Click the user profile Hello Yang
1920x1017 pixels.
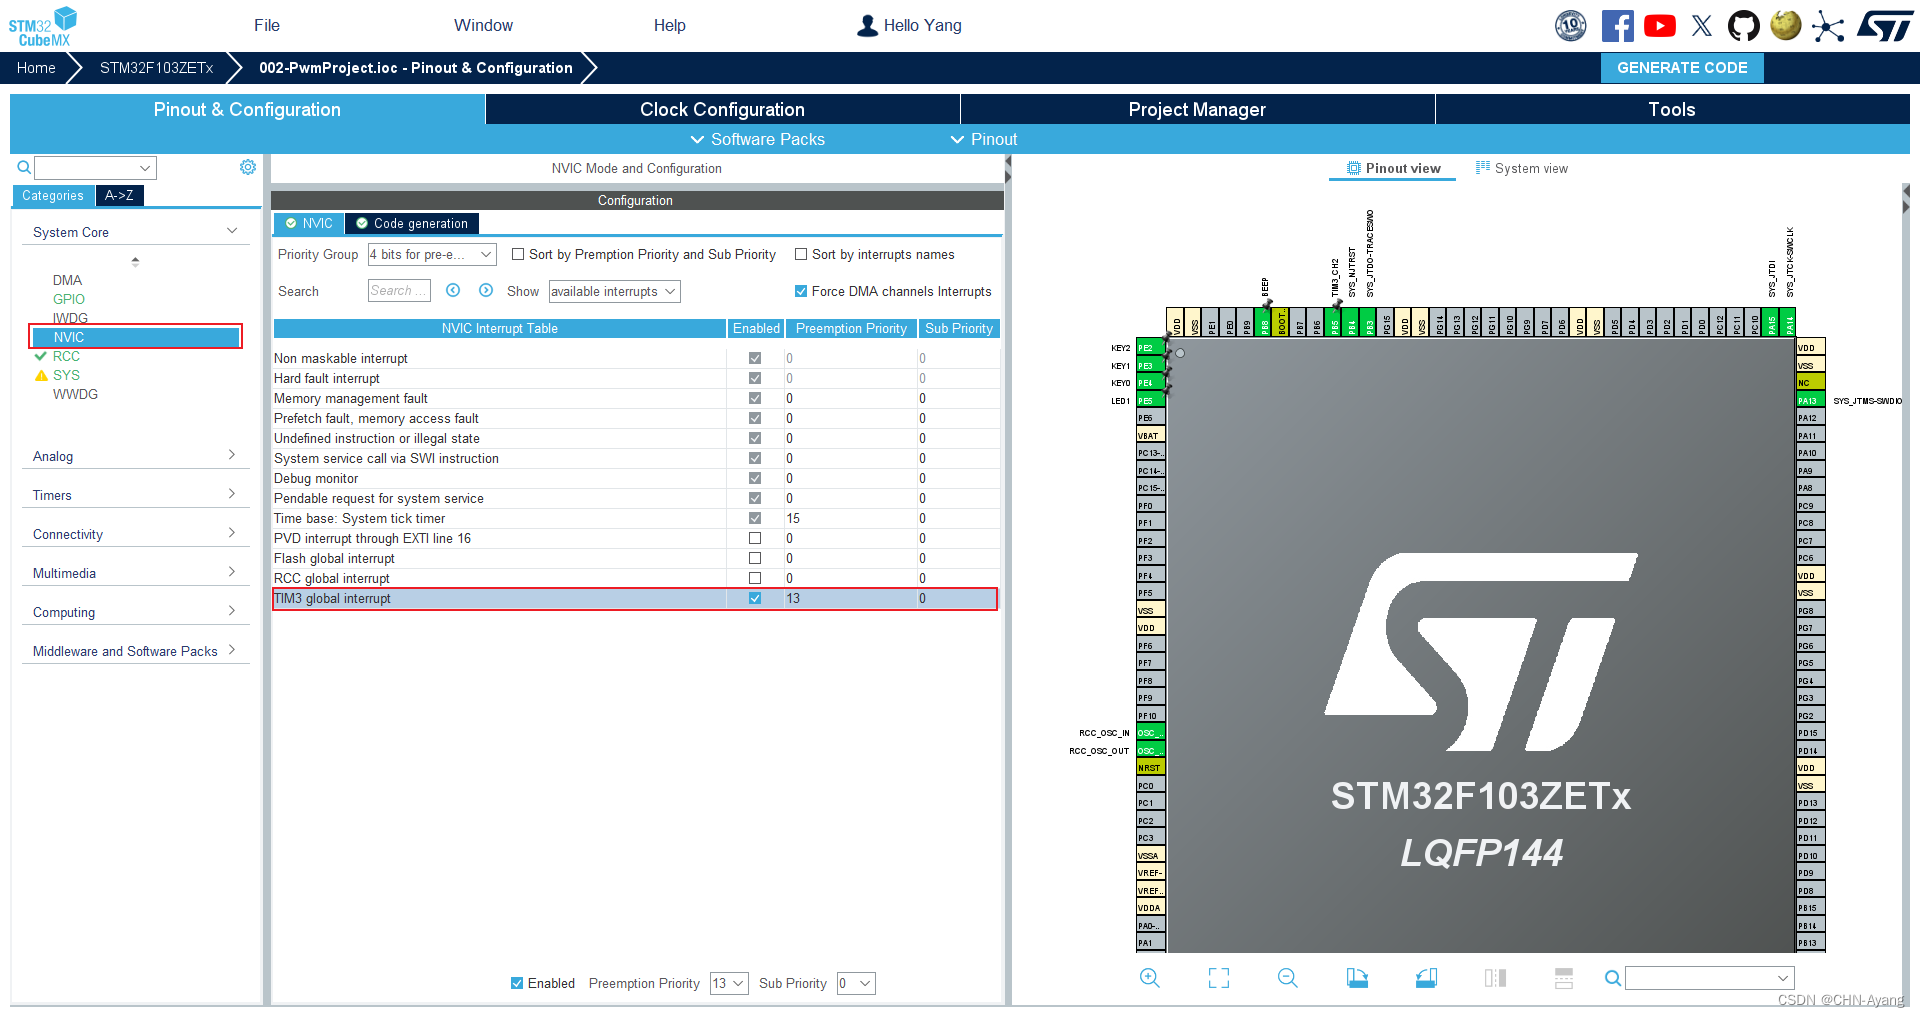coord(910,26)
